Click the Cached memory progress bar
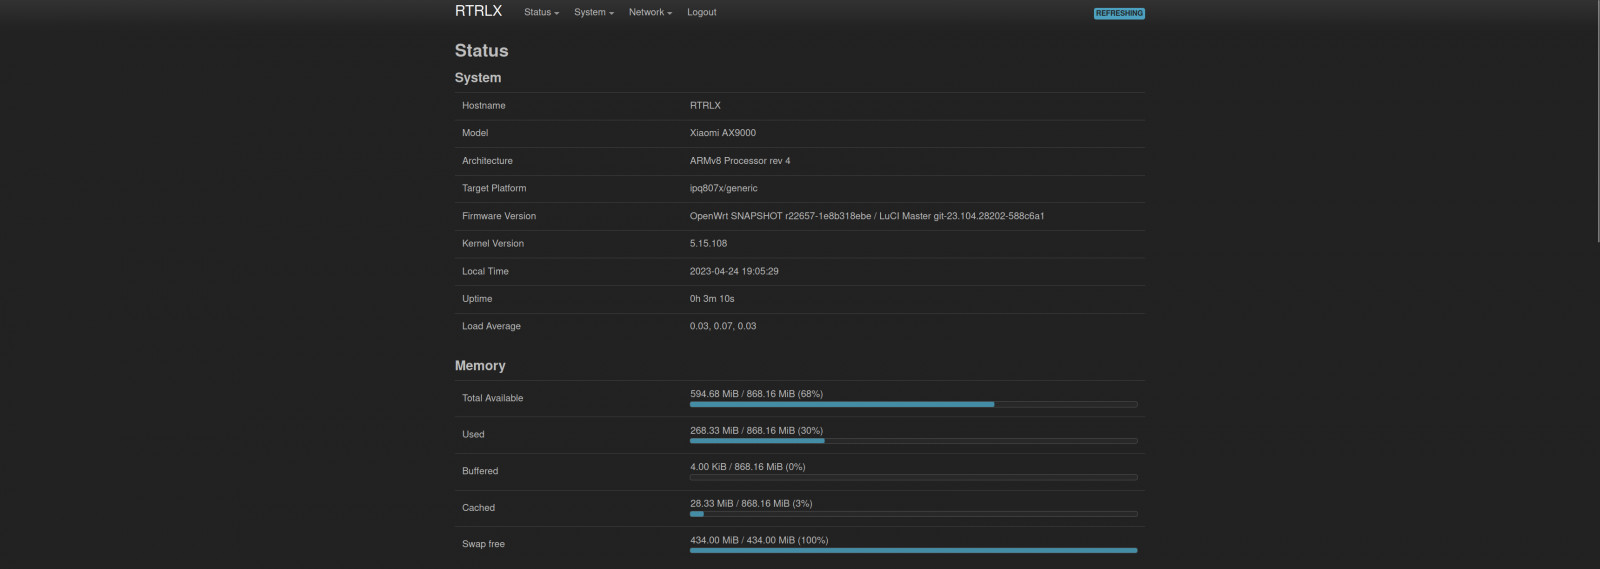This screenshot has height=569, width=1600. click(913, 514)
